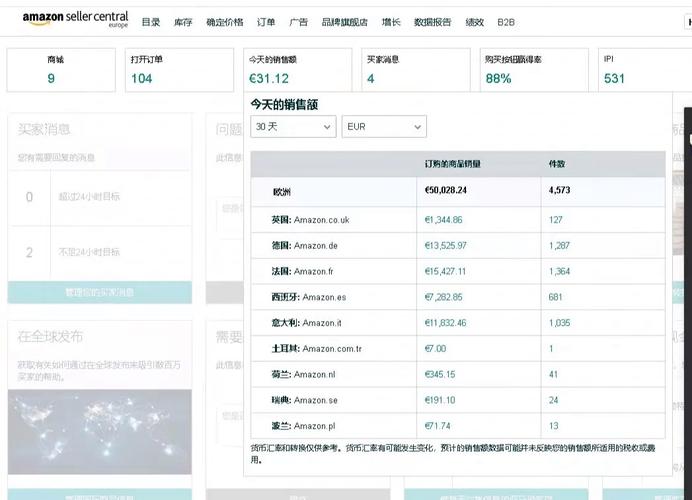Open the 确定价格 menu

coord(225,22)
